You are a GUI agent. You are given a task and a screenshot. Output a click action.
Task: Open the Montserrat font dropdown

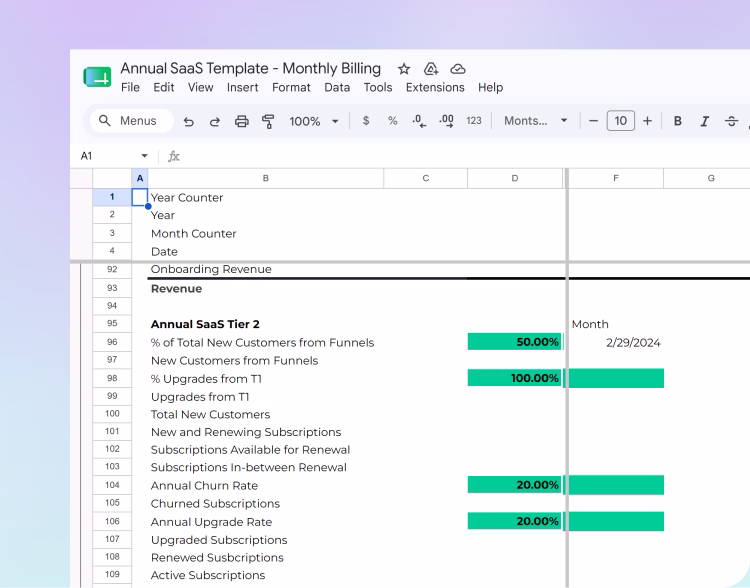coord(536,121)
